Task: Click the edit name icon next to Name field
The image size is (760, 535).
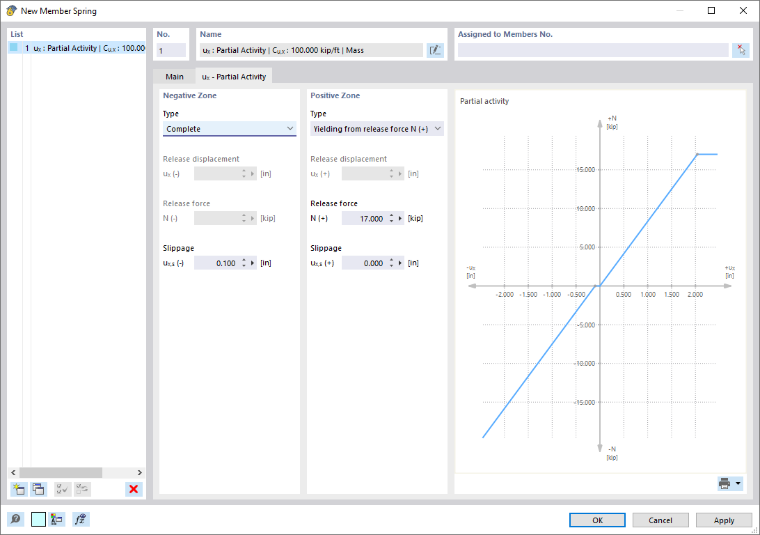Action: 435,50
